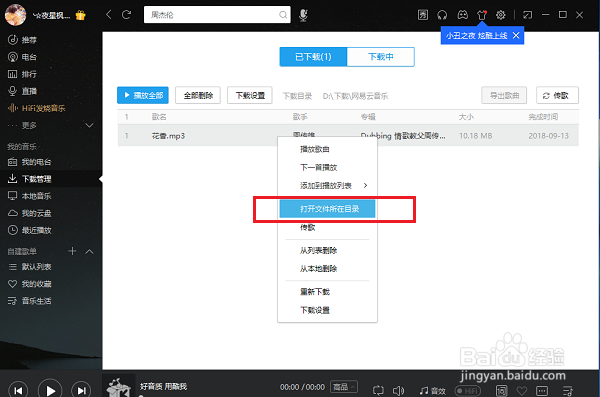Click the user avatar picture
This screenshot has height=397, width=600.
point(15,15)
